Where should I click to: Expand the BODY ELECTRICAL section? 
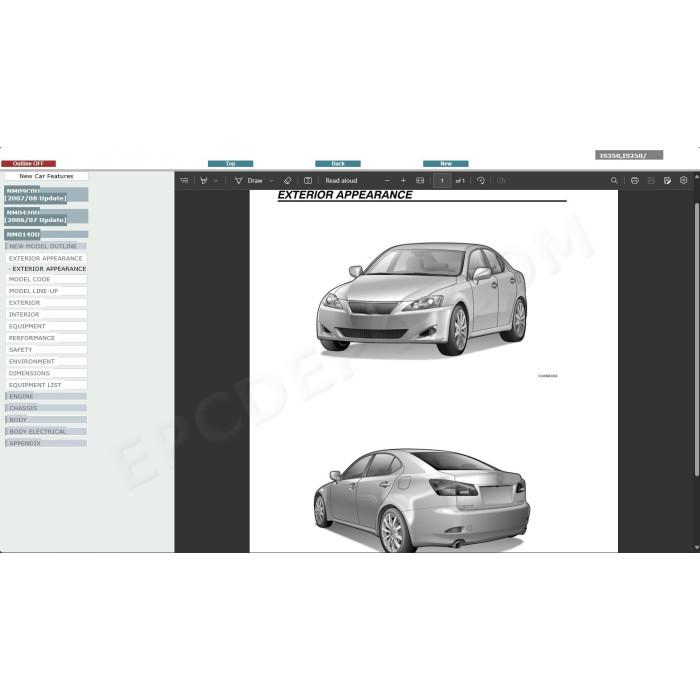point(46,431)
